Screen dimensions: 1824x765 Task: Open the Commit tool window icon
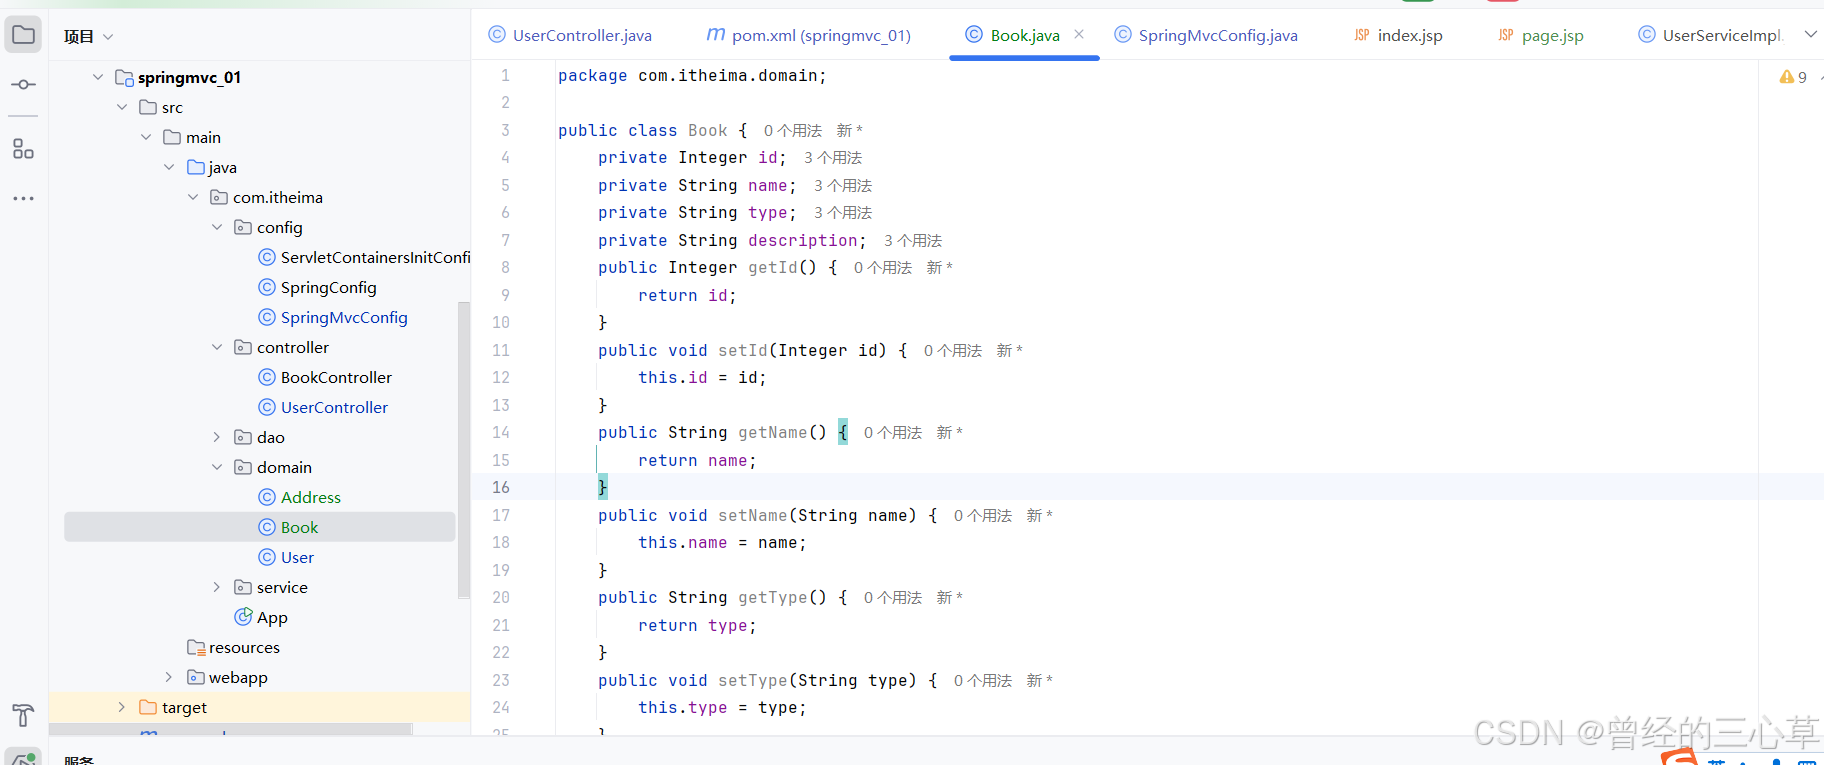pyautogui.click(x=24, y=85)
